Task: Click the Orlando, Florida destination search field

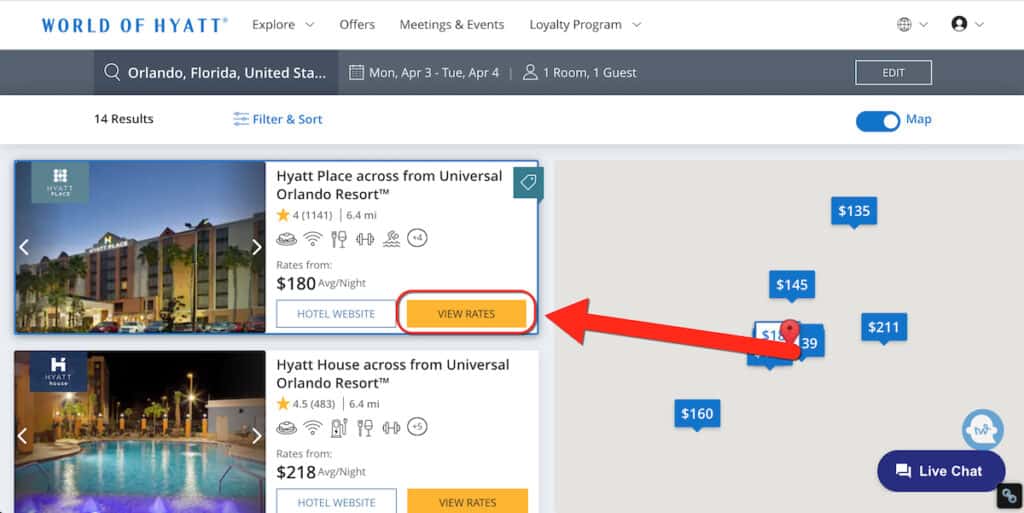Action: (226, 73)
